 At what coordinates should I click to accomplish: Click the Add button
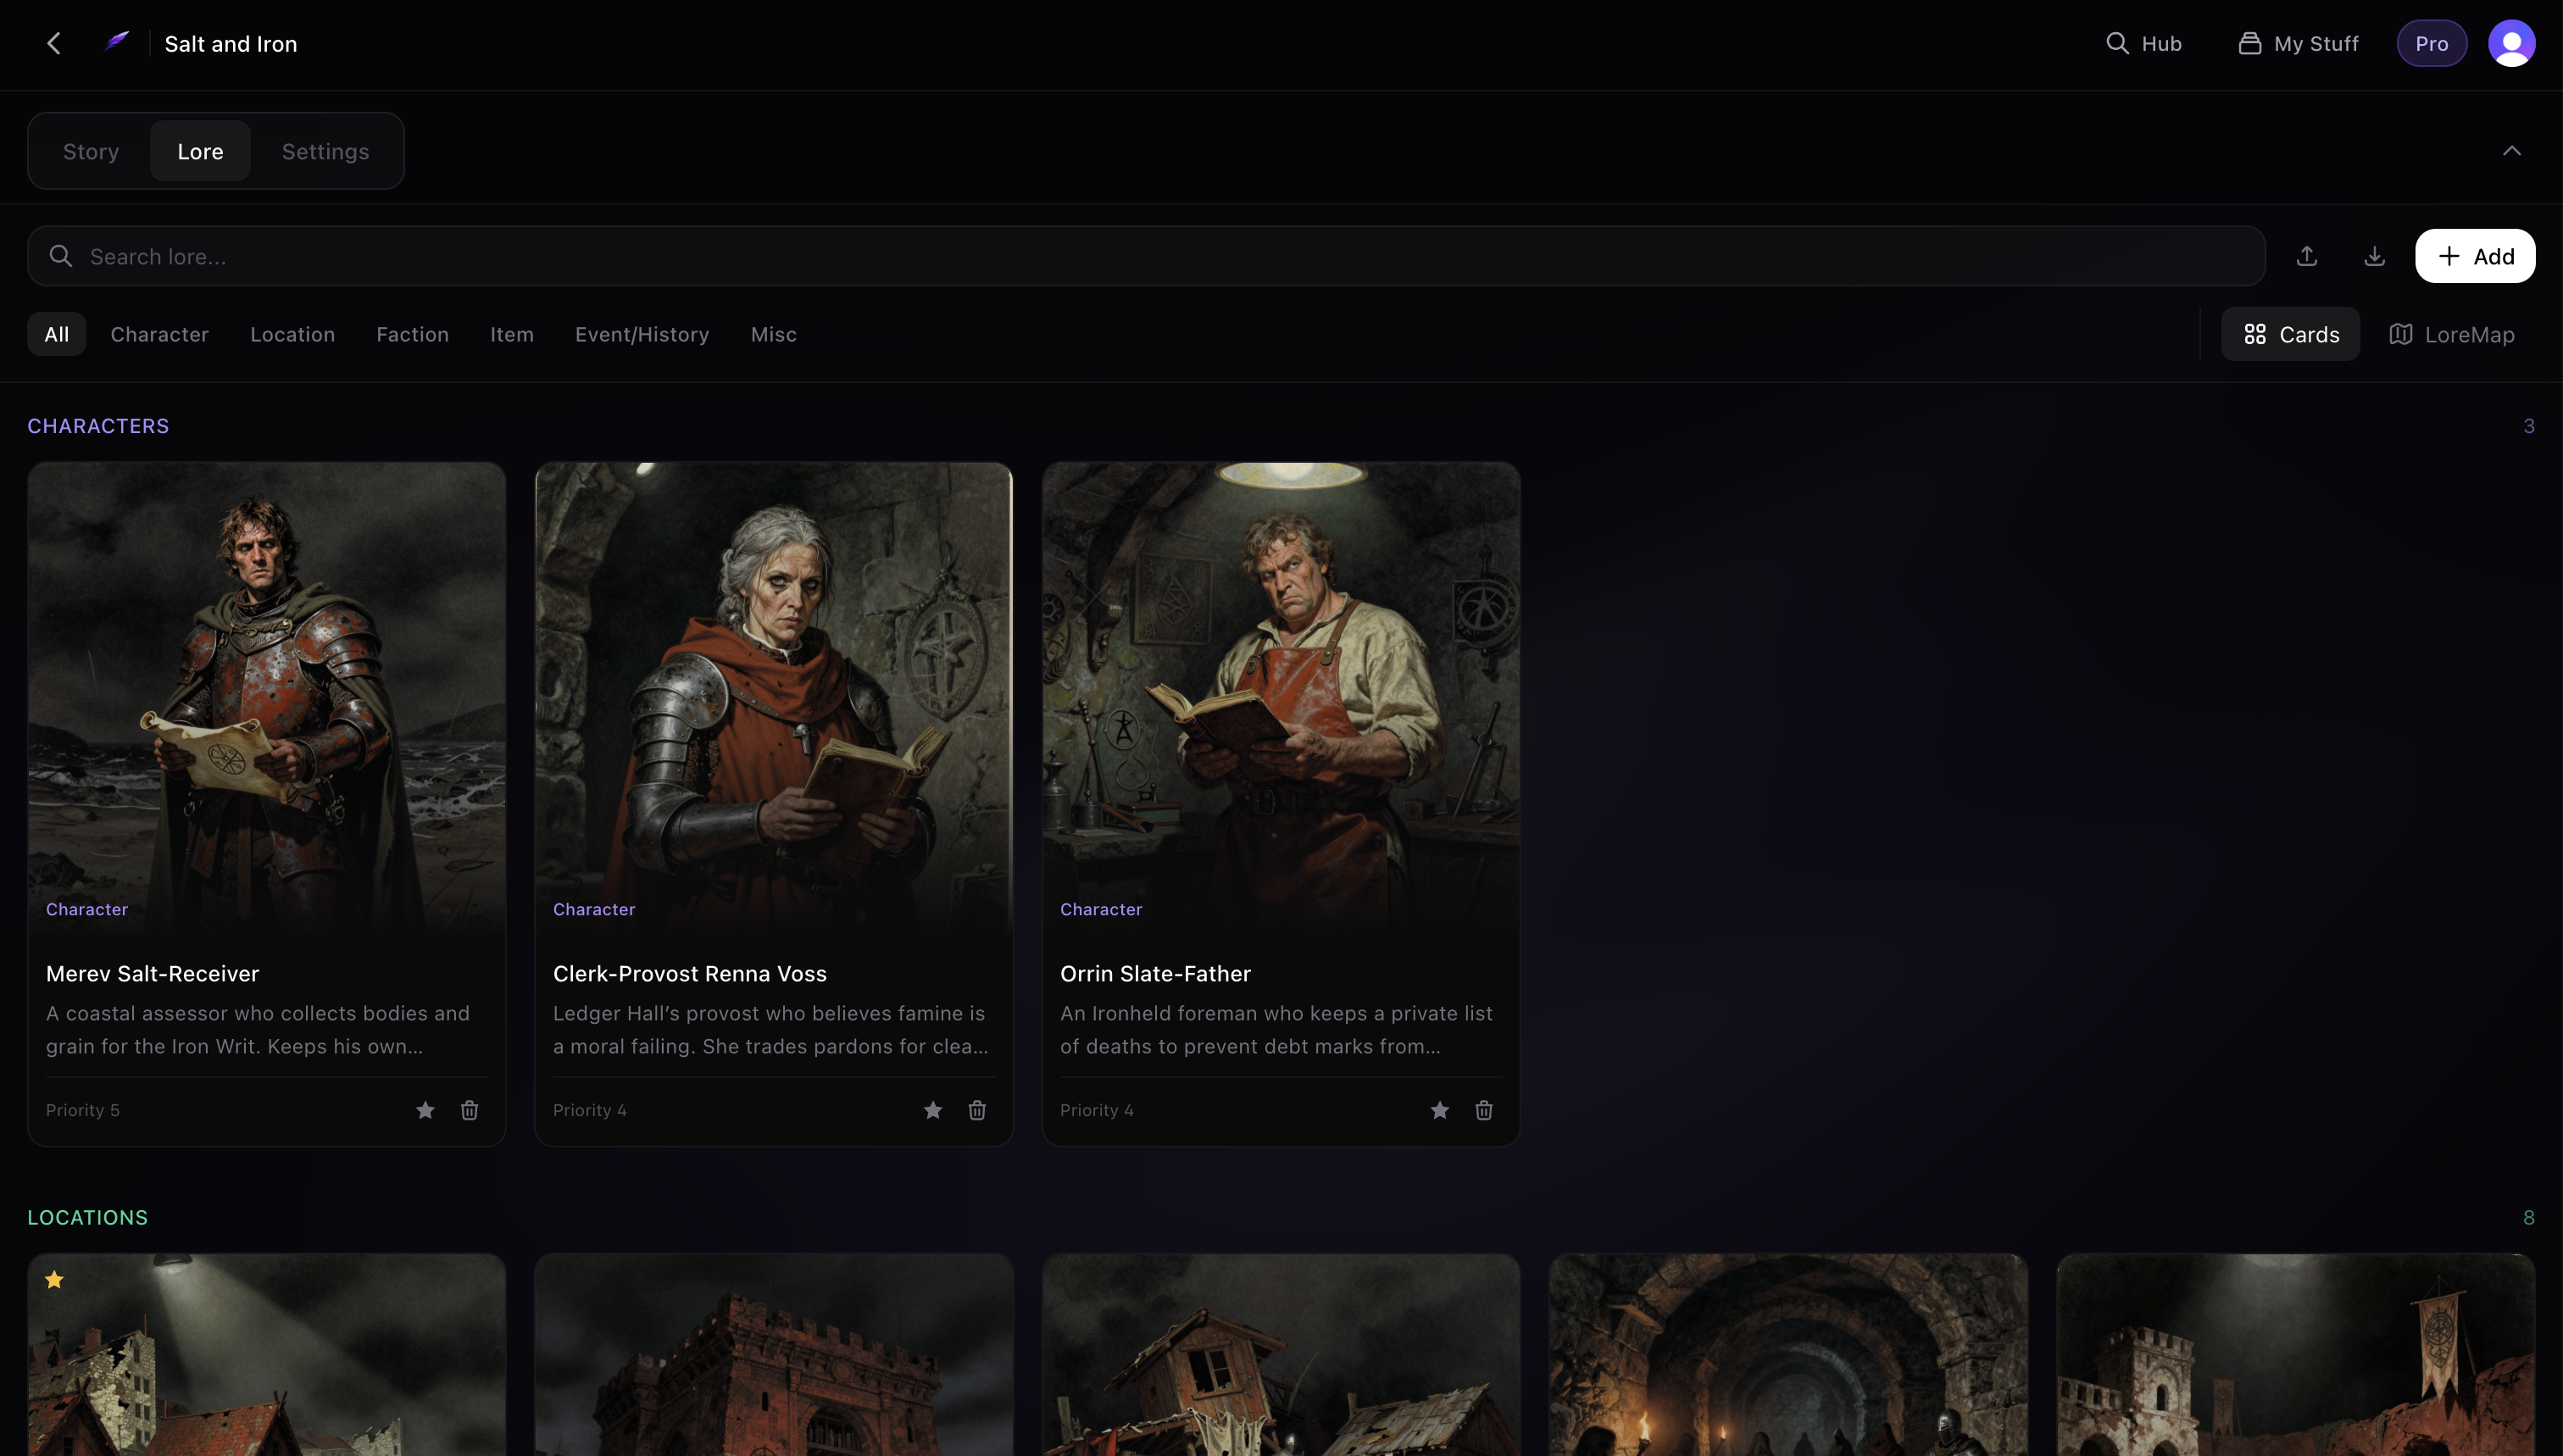2475,256
